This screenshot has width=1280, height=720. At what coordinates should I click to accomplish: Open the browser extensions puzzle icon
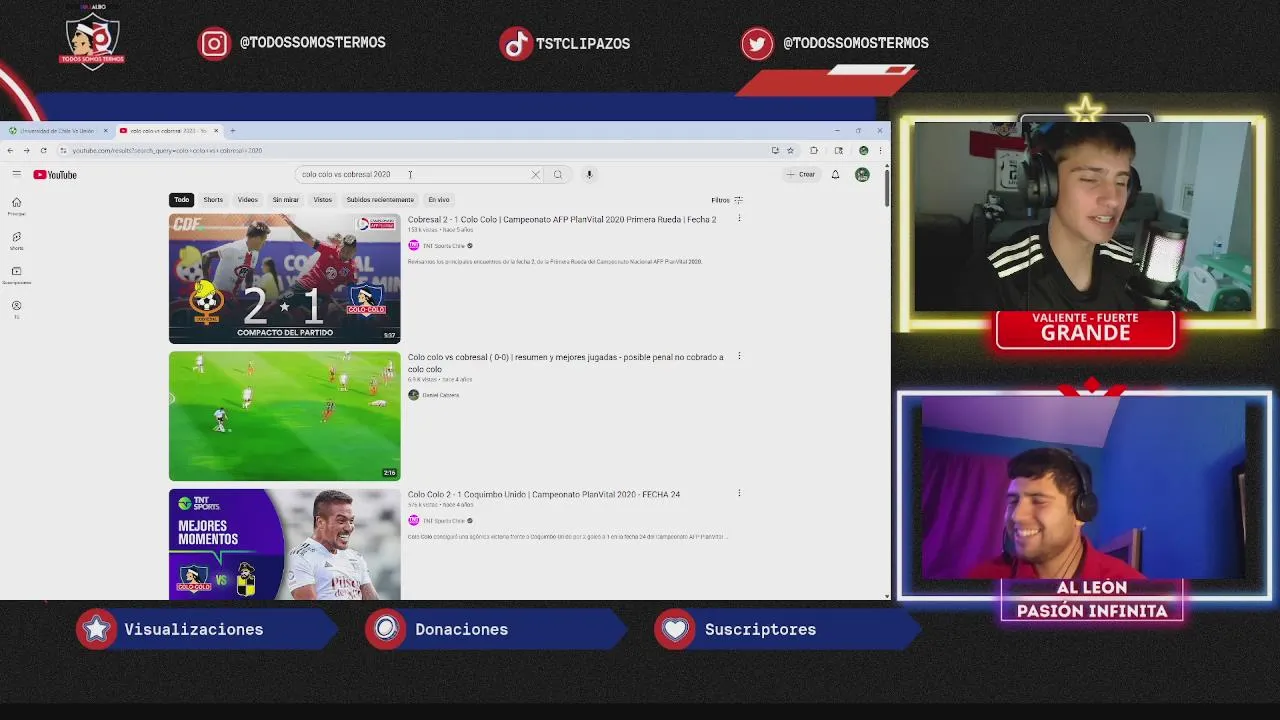(x=813, y=151)
